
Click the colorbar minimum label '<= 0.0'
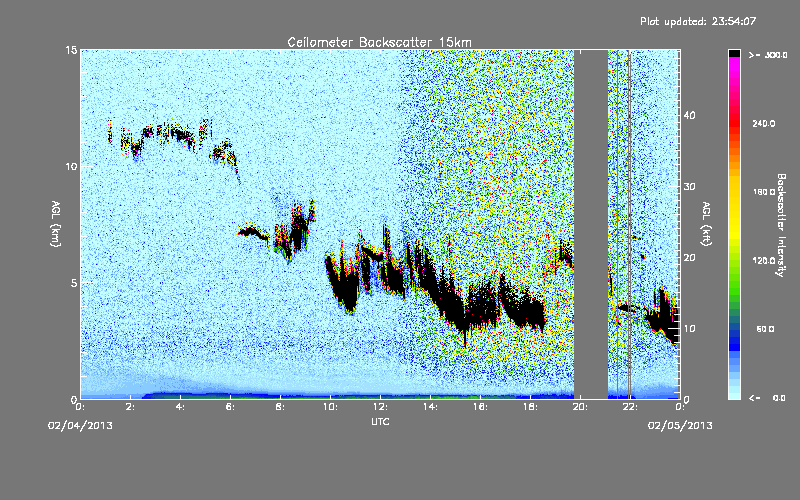tap(767, 398)
